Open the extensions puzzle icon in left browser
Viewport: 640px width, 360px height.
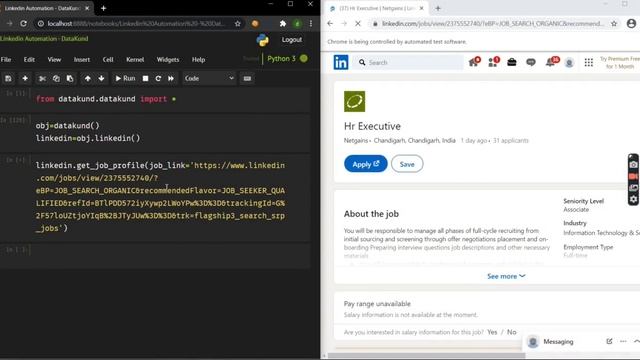click(x=282, y=24)
